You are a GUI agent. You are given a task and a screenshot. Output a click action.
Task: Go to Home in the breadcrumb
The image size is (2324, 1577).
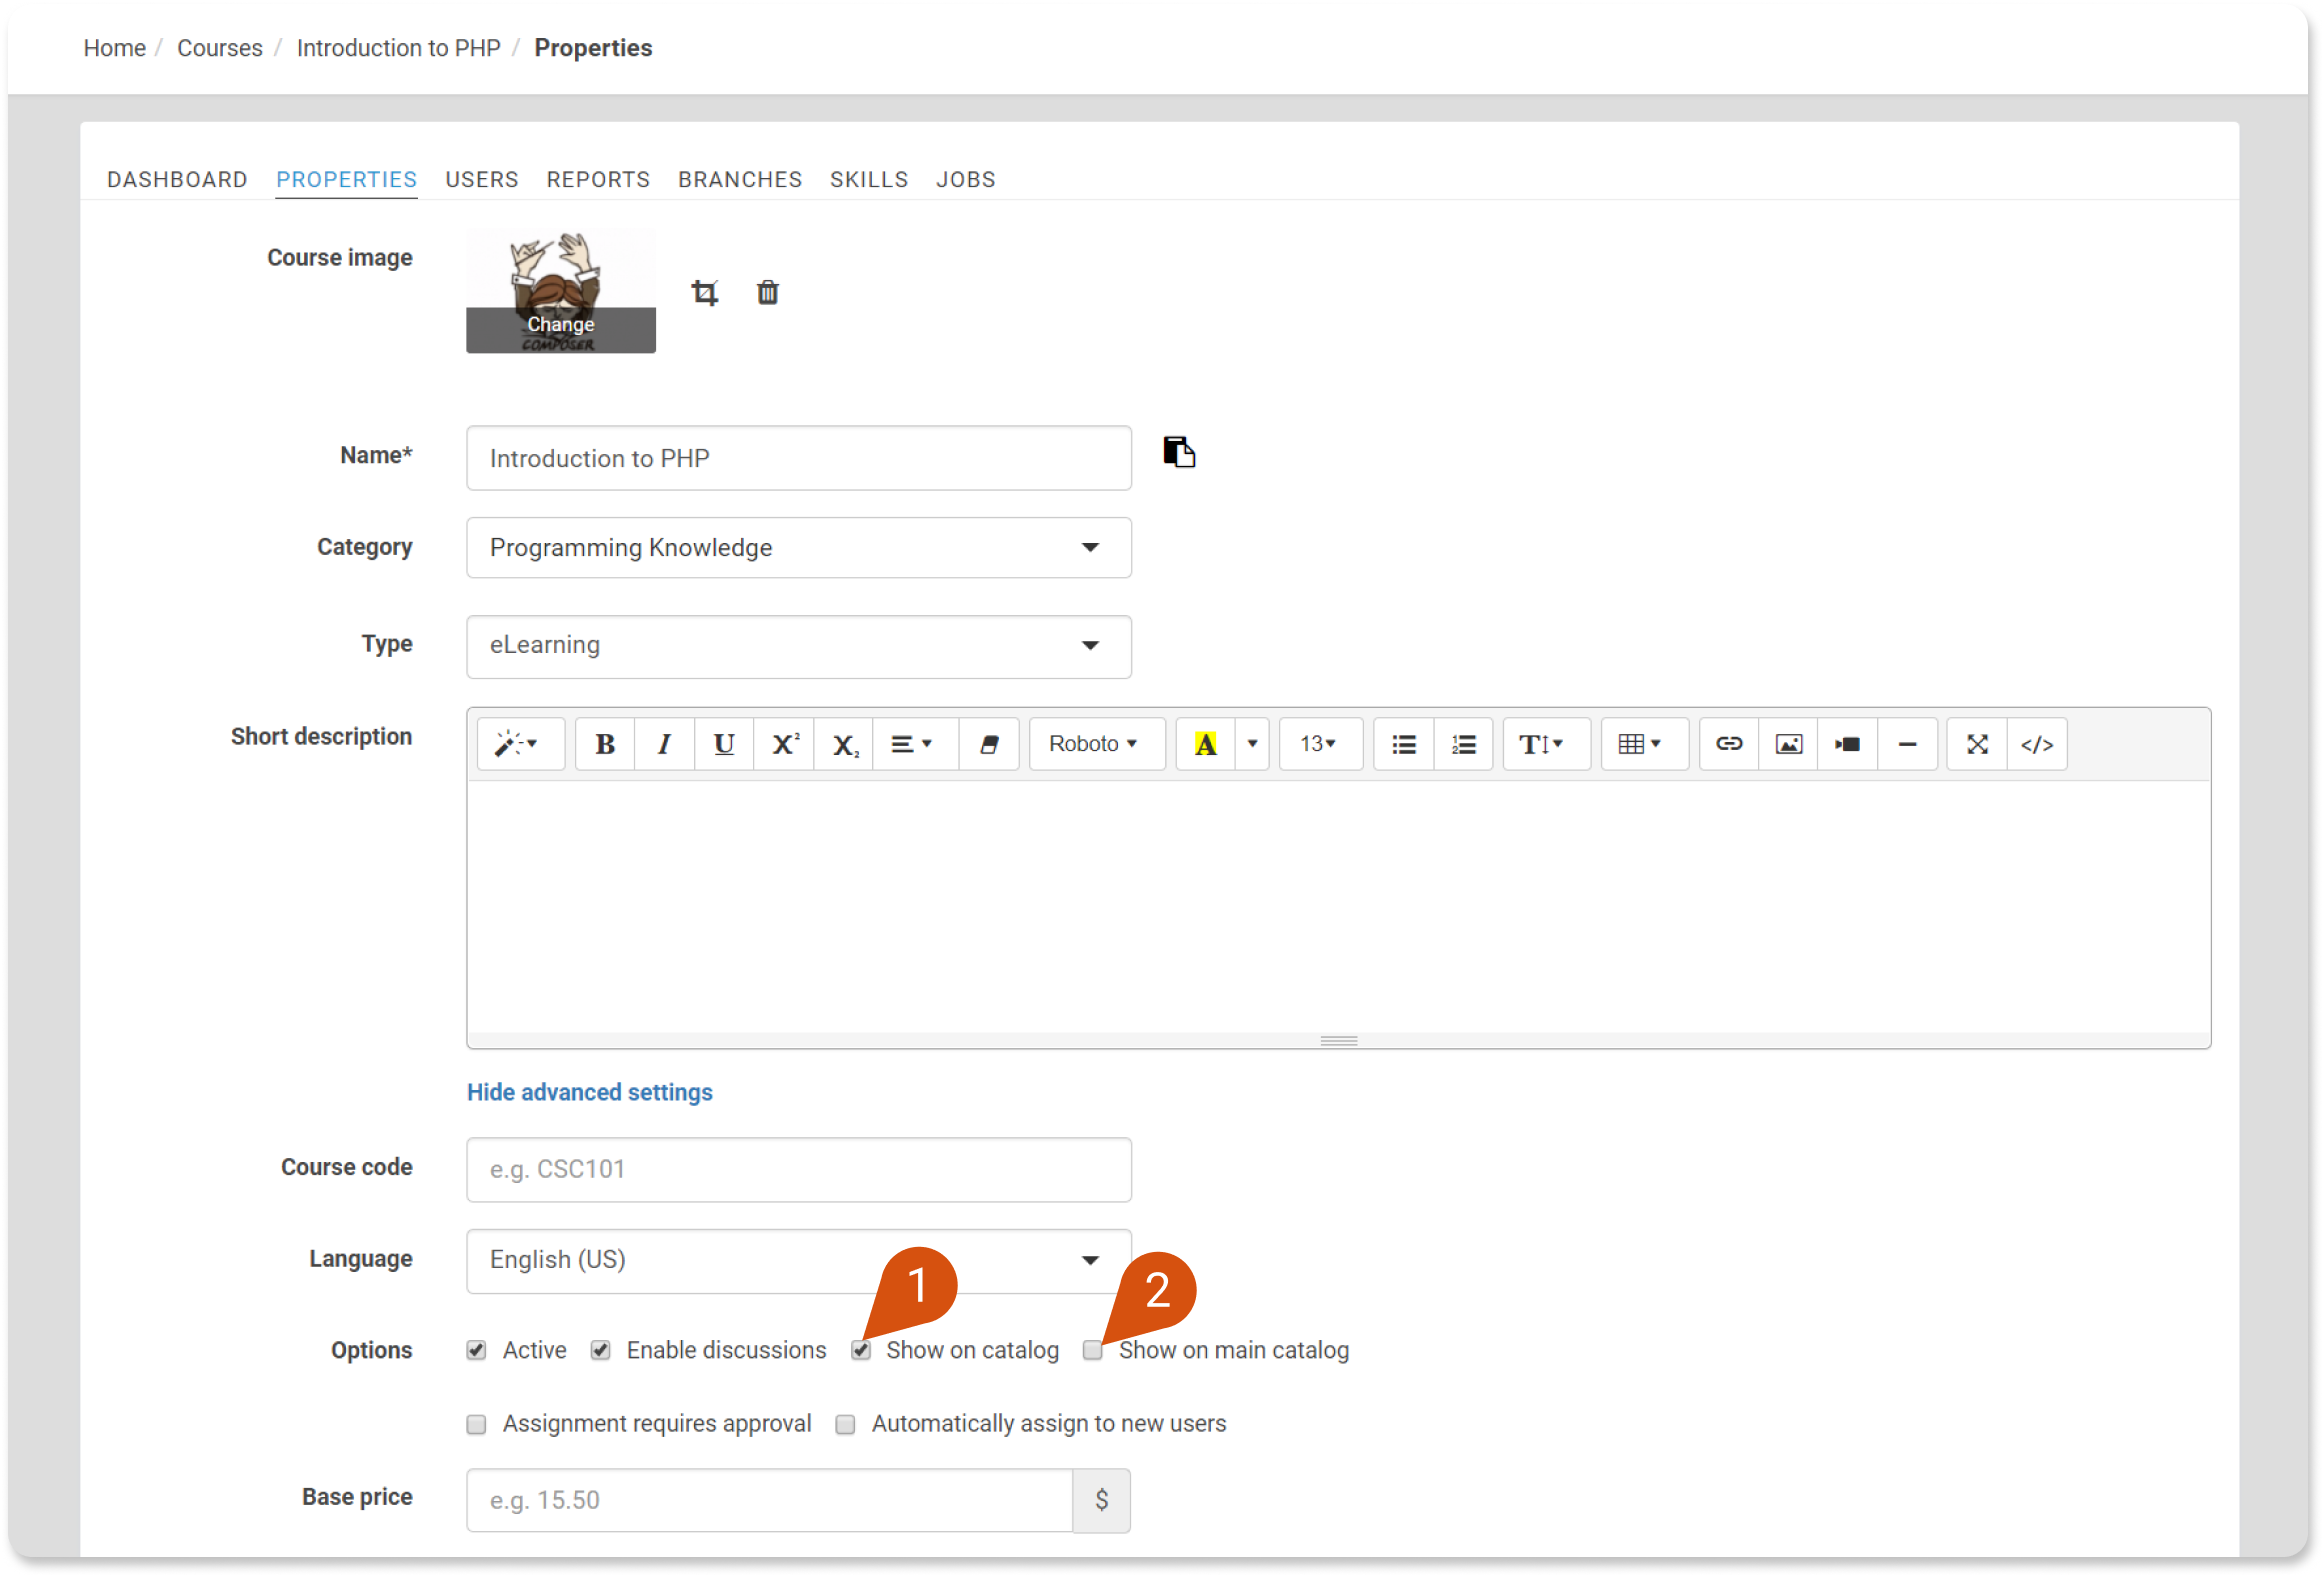[x=114, y=48]
